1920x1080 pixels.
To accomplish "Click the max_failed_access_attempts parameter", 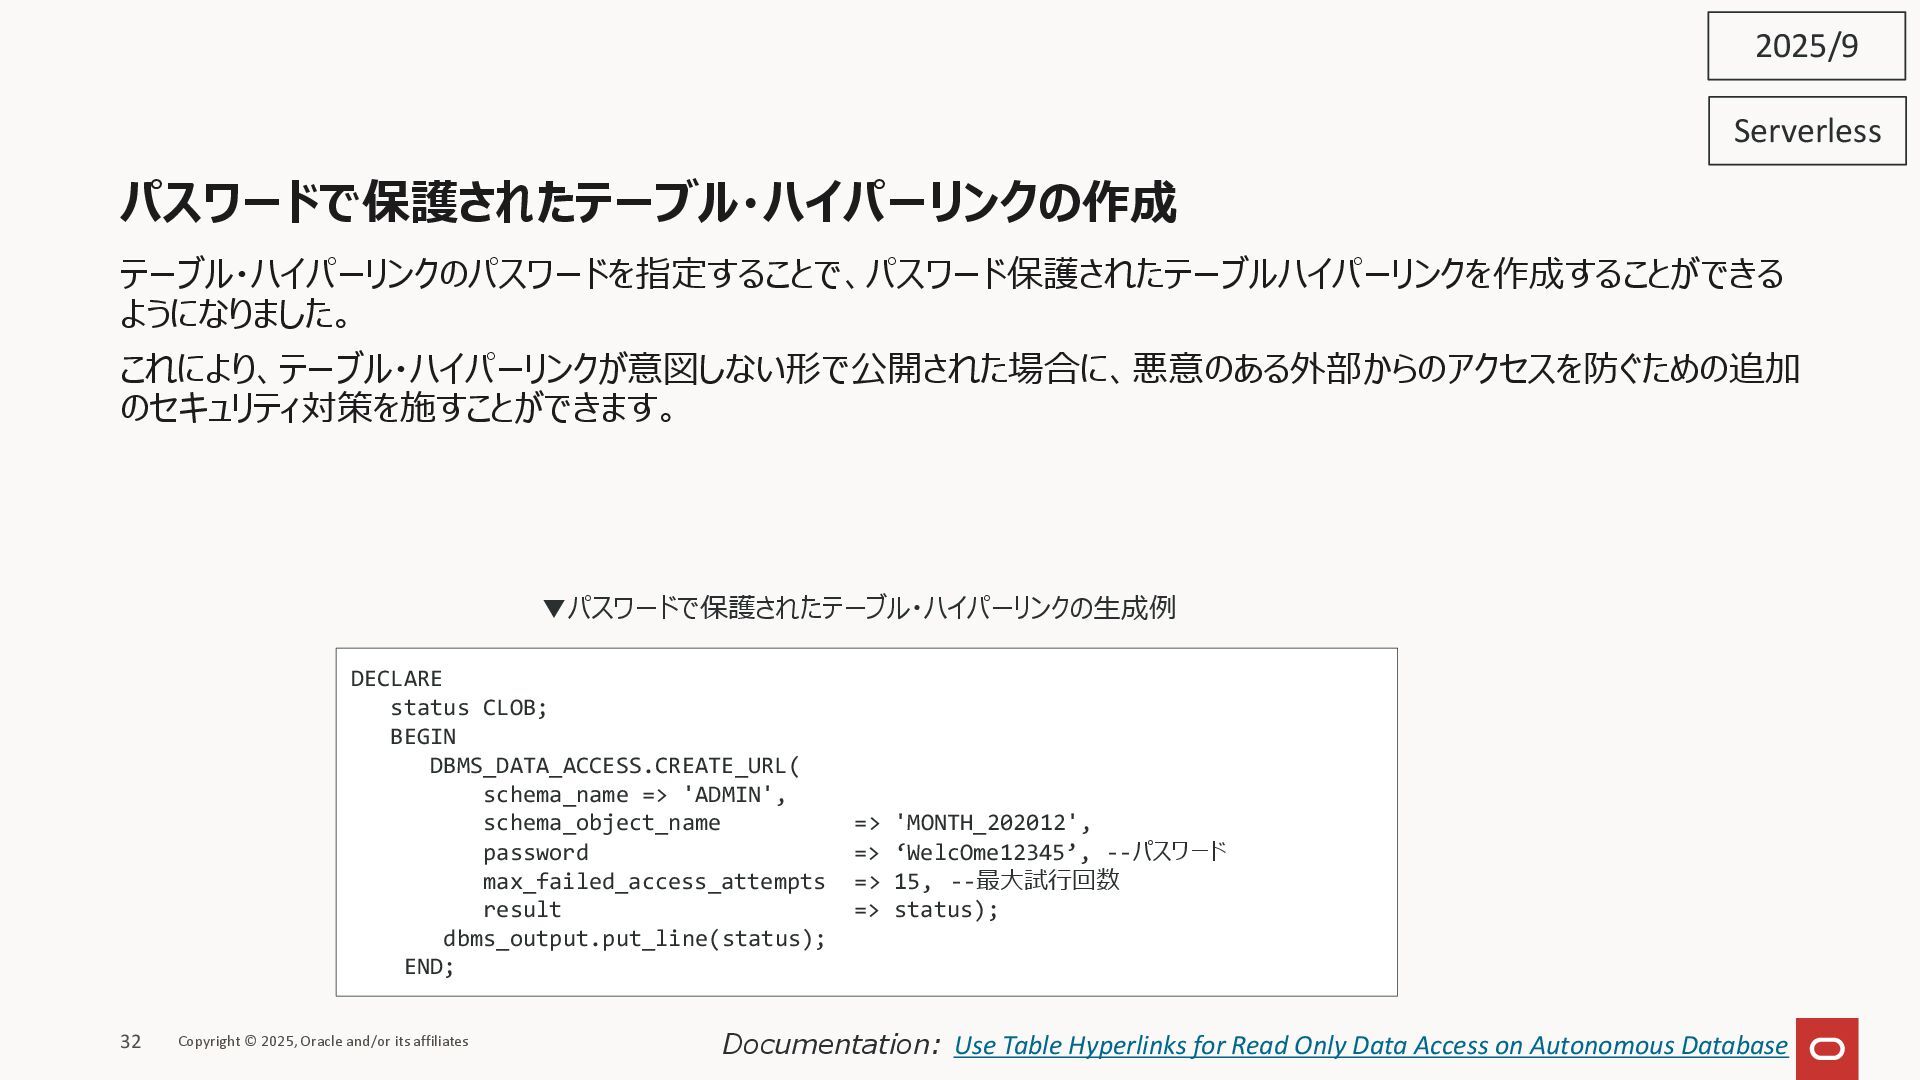I will pyautogui.click(x=653, y=882).
